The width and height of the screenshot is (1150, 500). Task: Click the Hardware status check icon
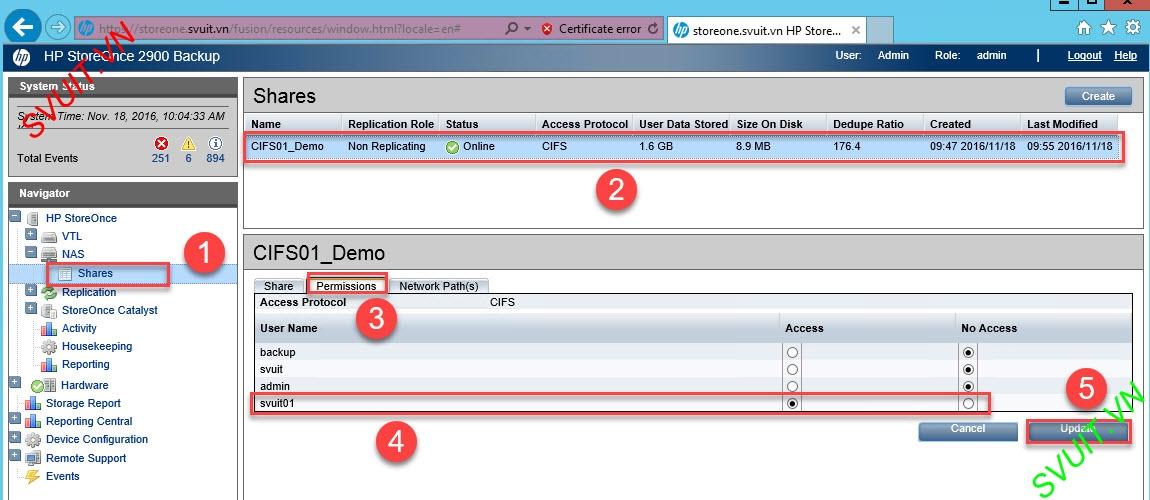point(37,386)
